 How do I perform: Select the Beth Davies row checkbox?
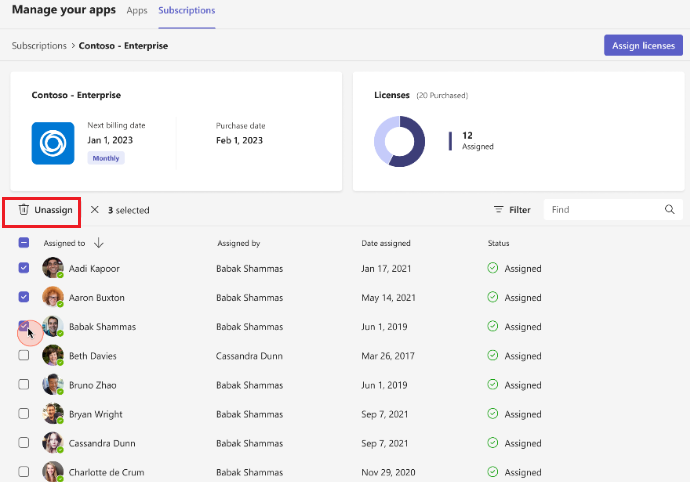pos(24,356)
